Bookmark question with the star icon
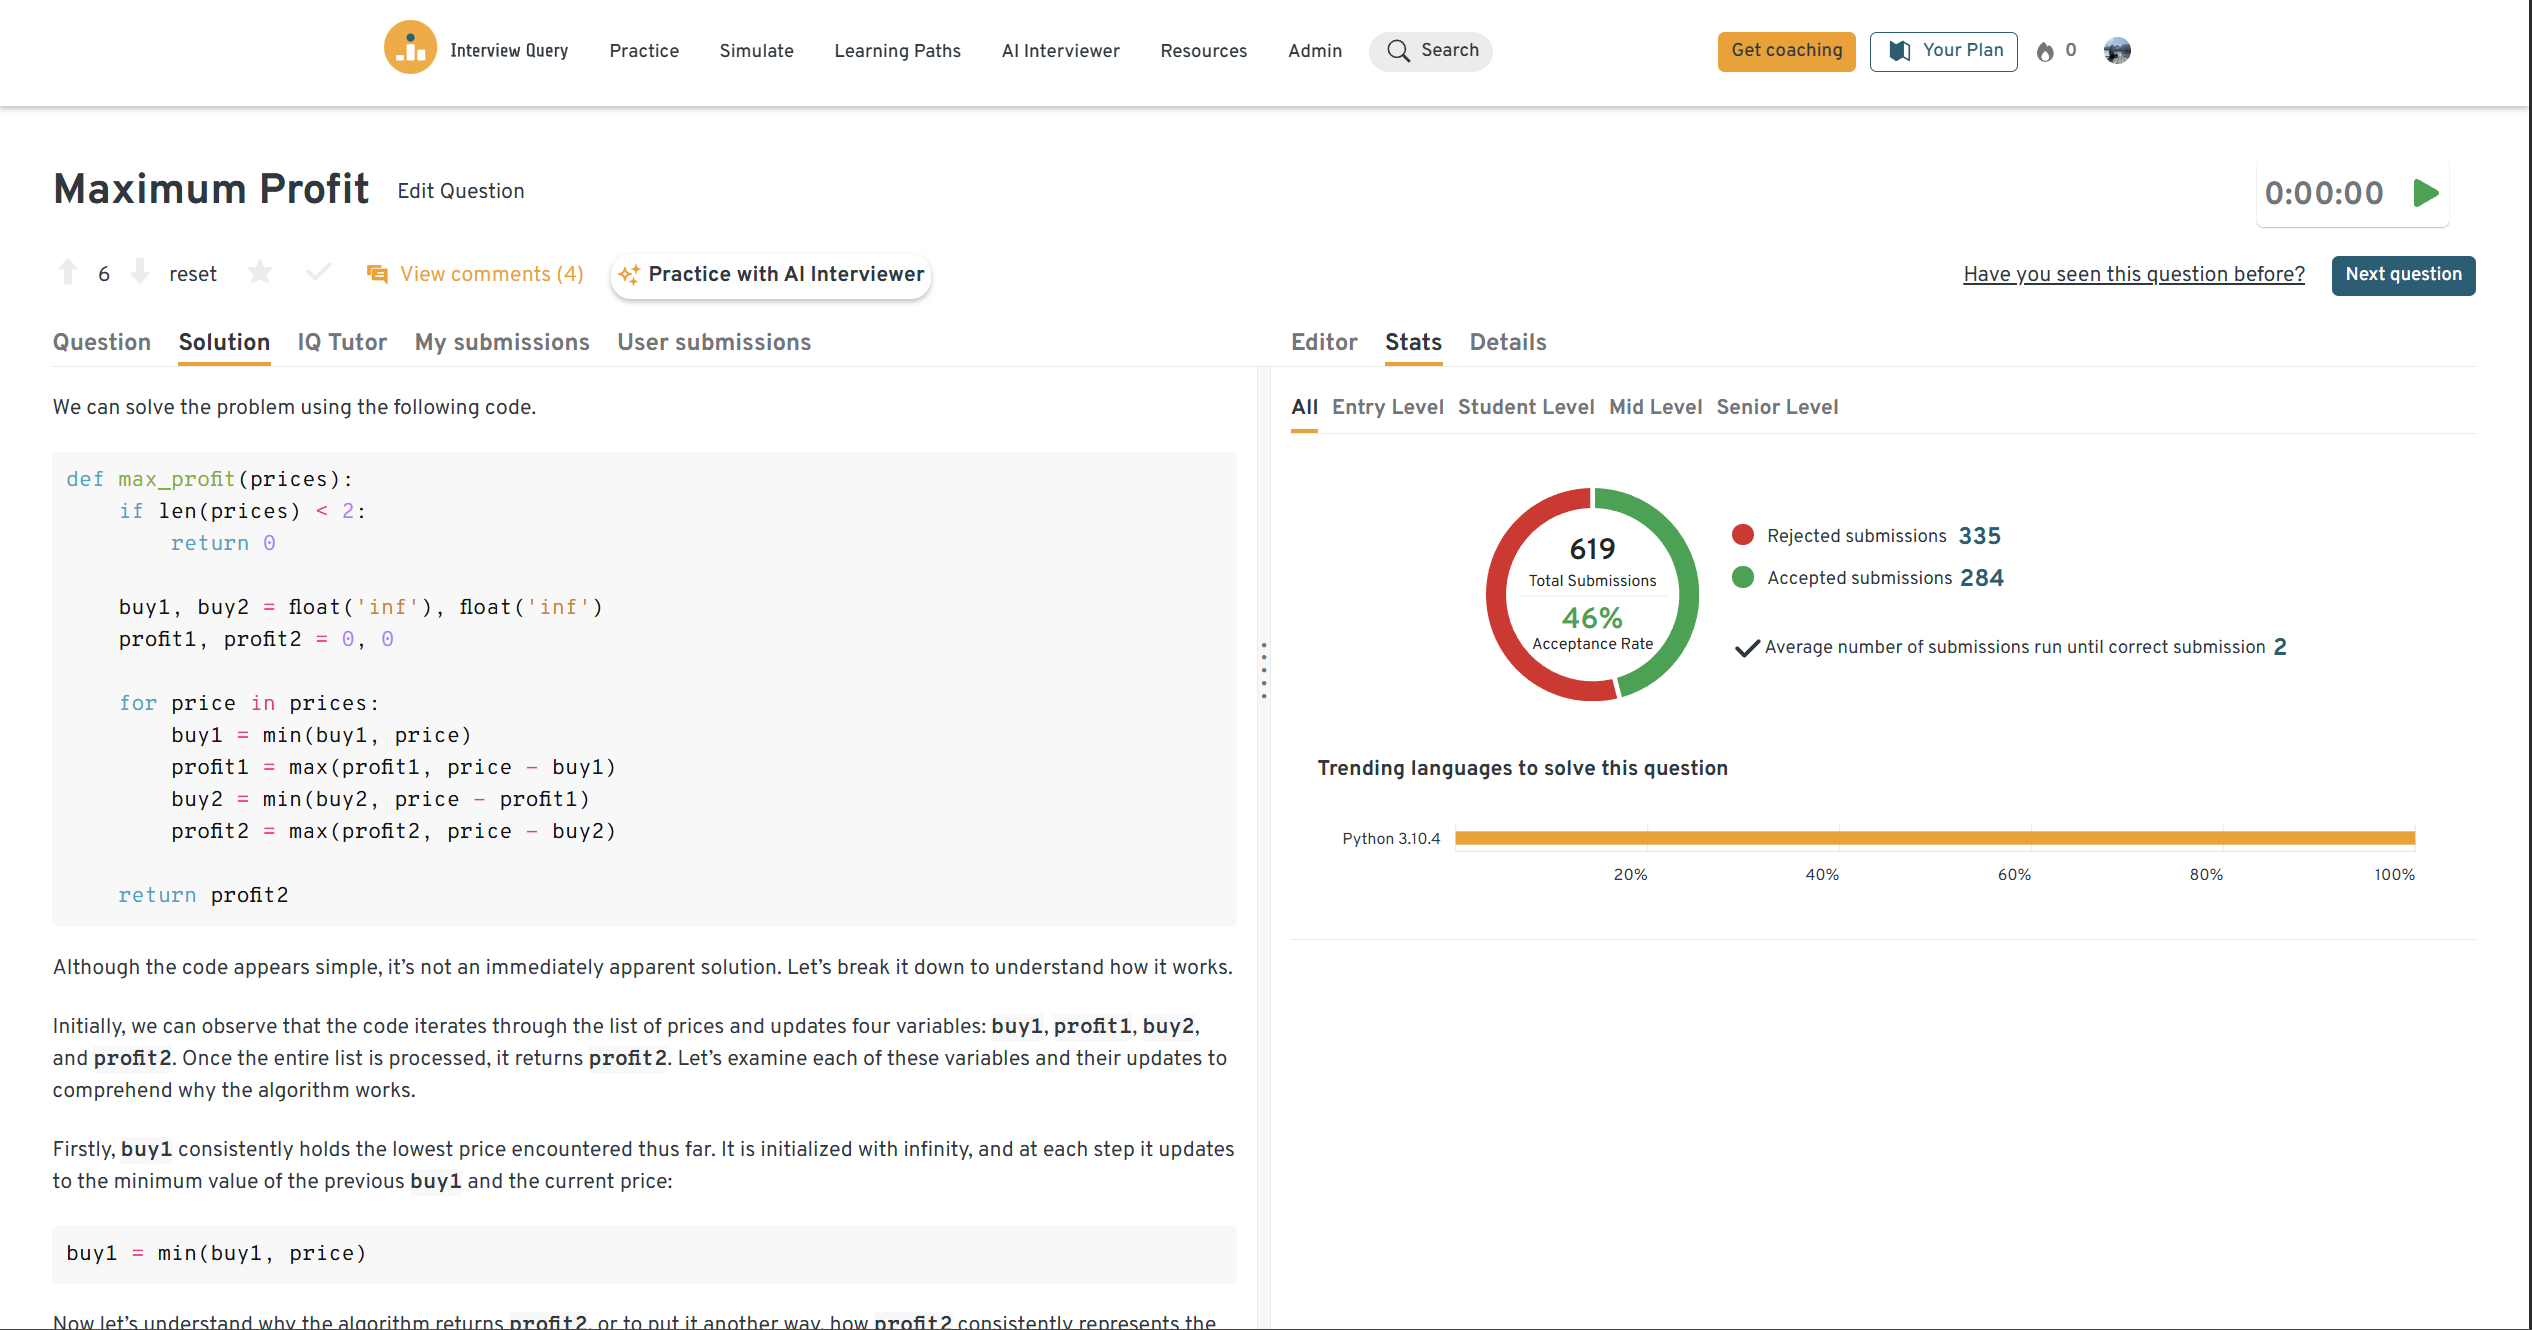The image size is (2532, 1330). point(260,272)
